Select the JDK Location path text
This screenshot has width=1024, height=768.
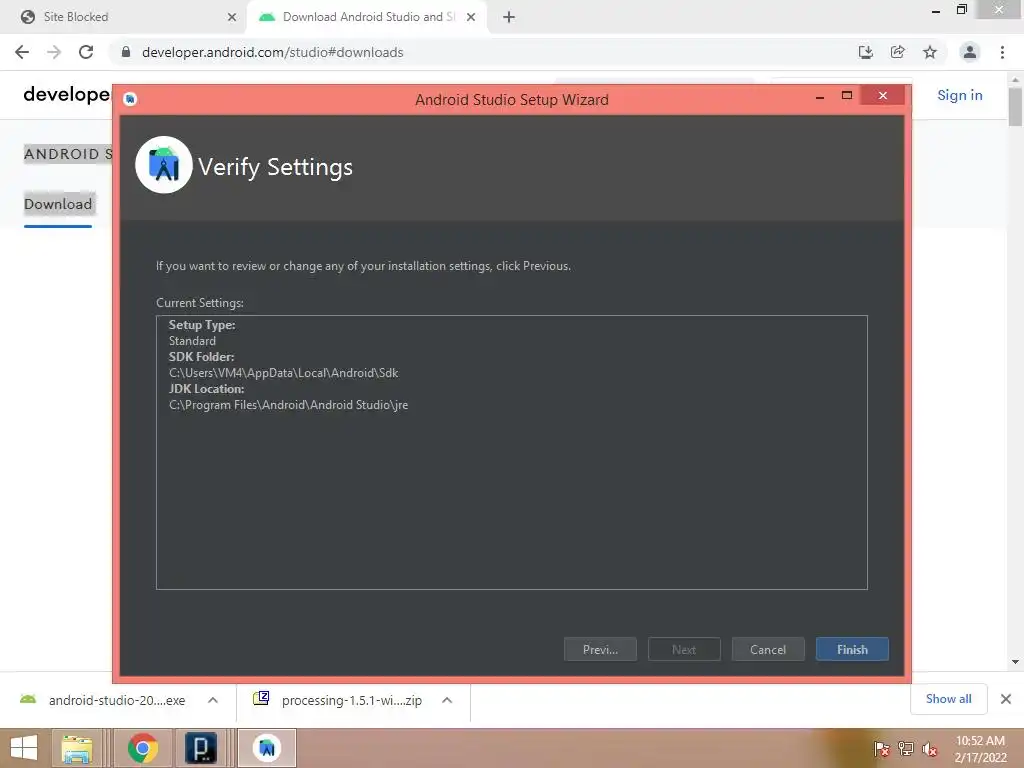pyautogui.click(x=288, y=405)
